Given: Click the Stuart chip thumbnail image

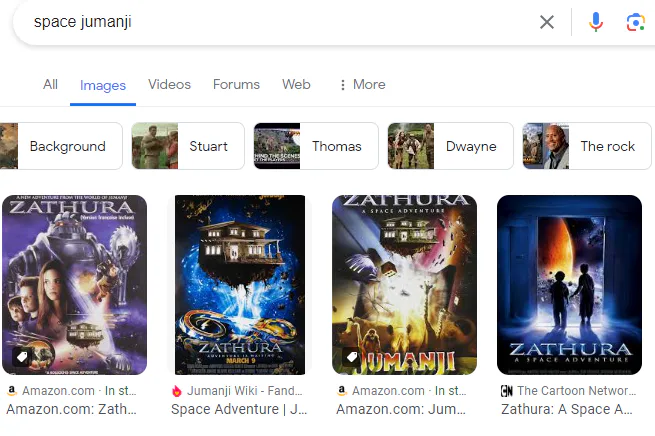Looking at the screenshot, I should pos(155,146).
